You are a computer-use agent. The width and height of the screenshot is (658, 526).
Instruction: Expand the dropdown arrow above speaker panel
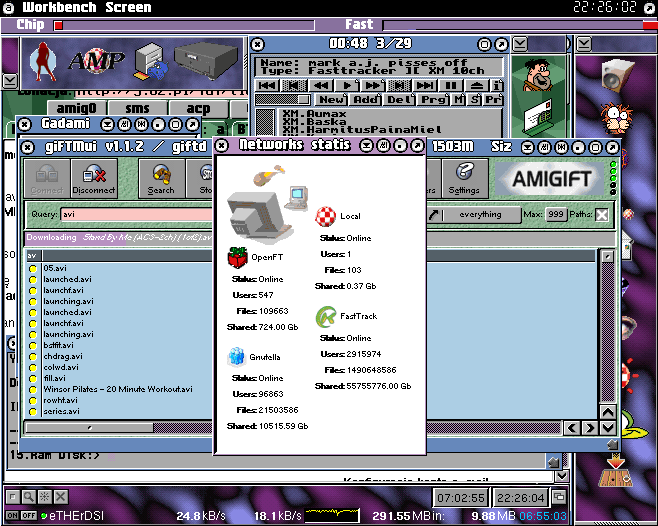pos(584,44)
